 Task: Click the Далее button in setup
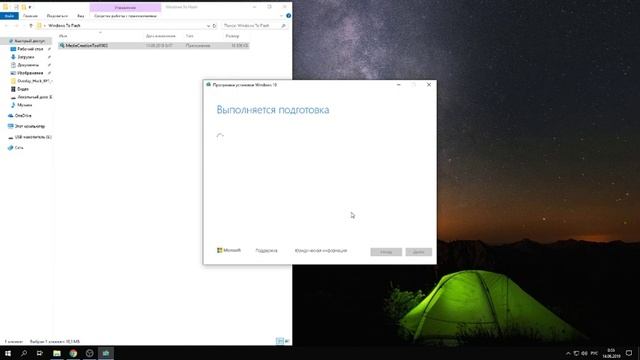coord(418,252)
